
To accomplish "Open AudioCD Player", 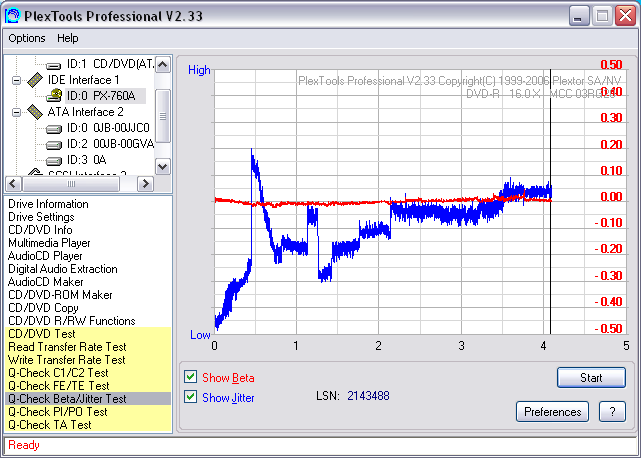I will [45, 256].
